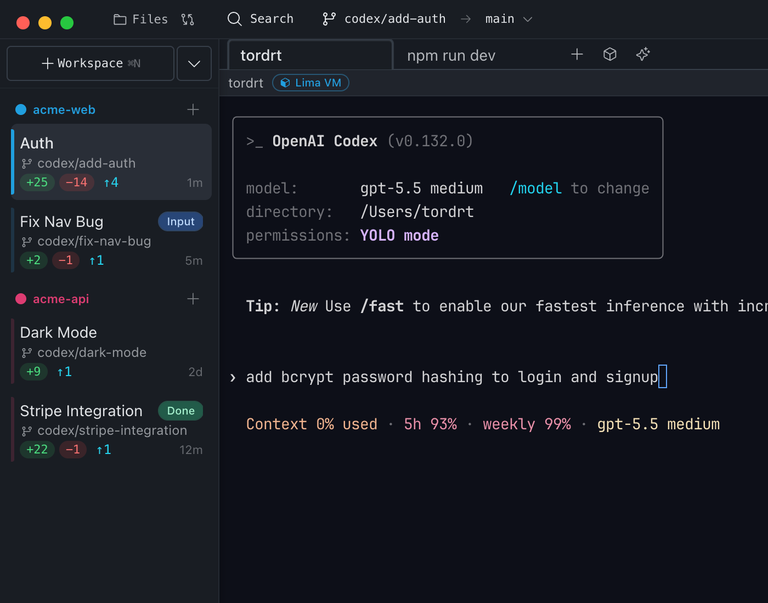This screenshot has height=603, width=768.
Task: Add a workspace to acme-api
Action: (x=193, y=299)
